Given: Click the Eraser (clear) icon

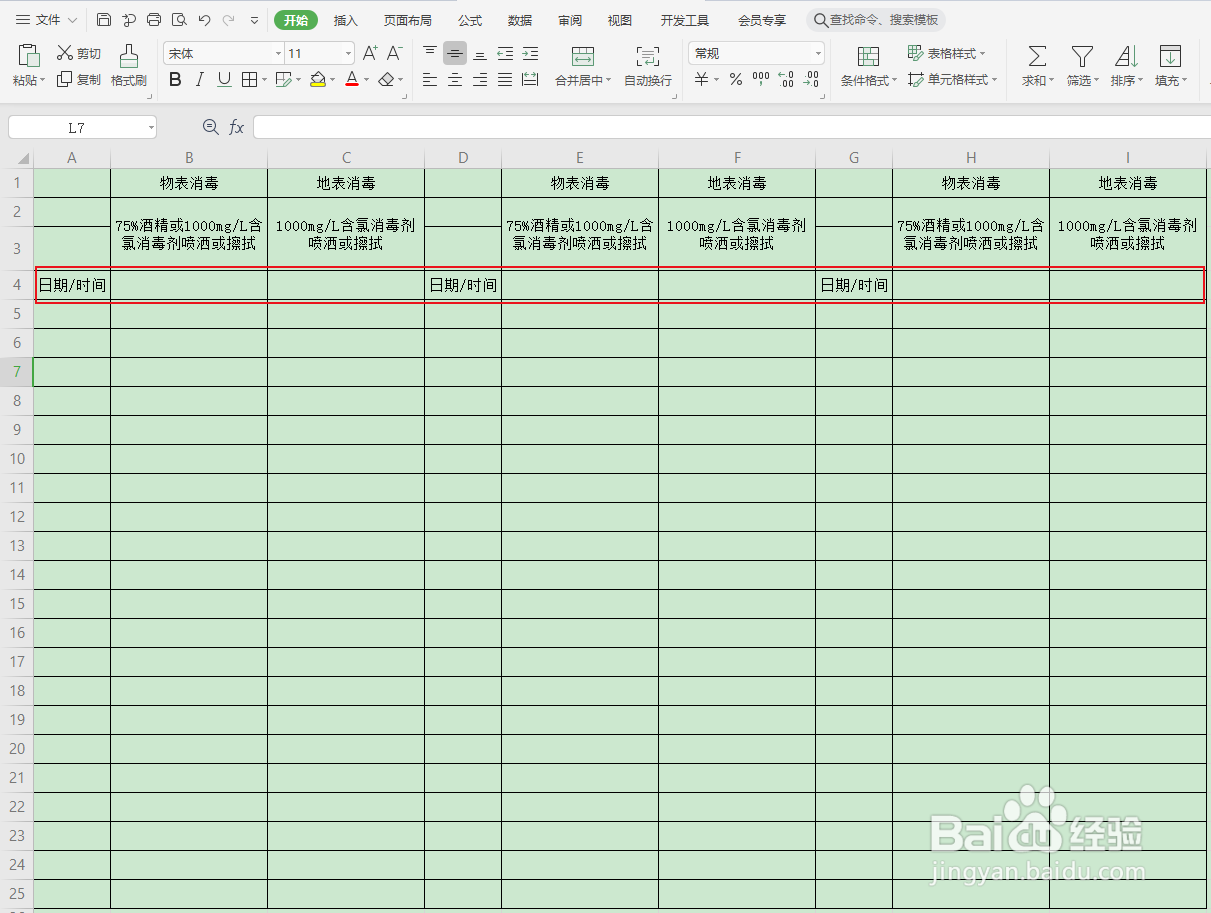Looking at the screenshot, I should click(386, 80).
